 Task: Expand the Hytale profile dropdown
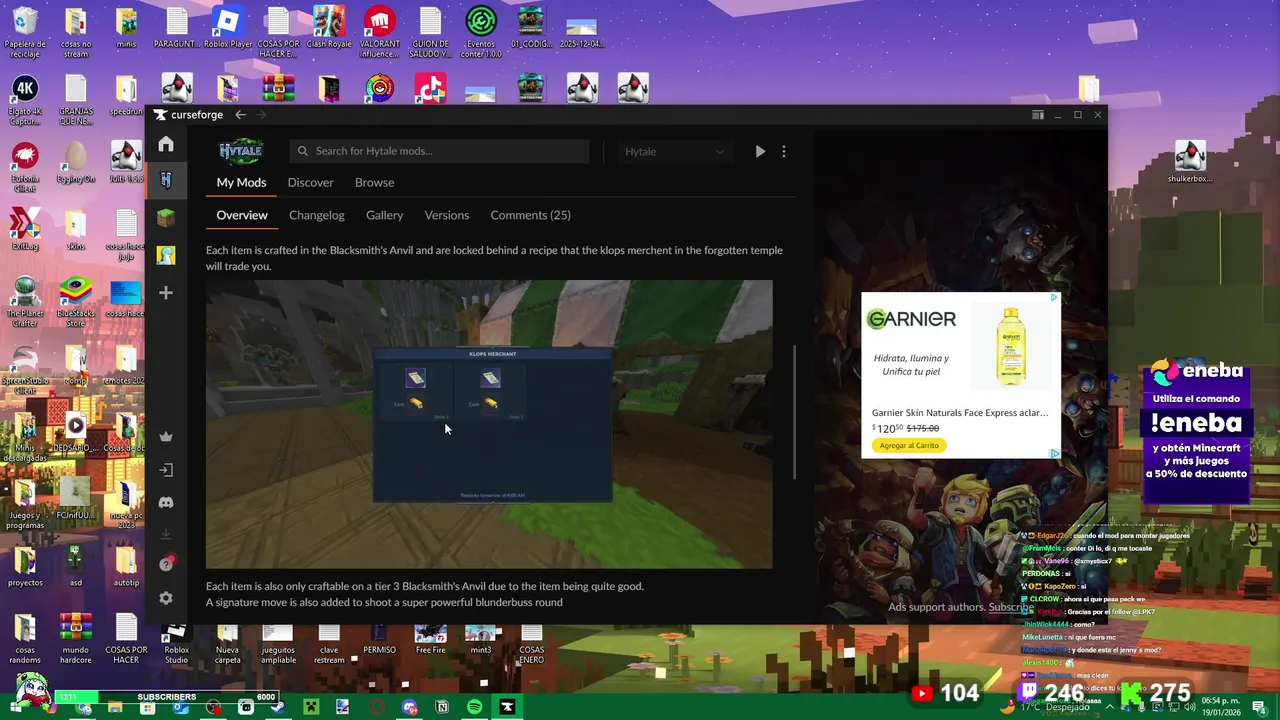(x=675, y=151)
